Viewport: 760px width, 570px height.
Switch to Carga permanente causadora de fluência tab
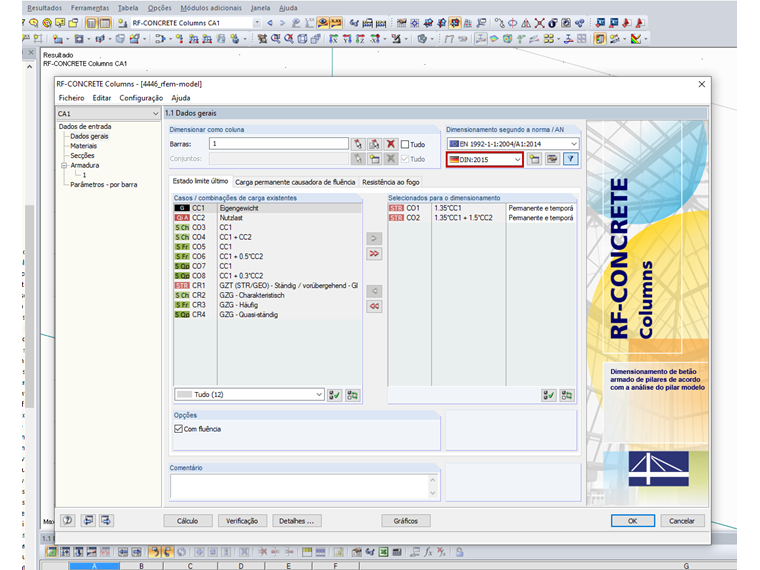295,182
